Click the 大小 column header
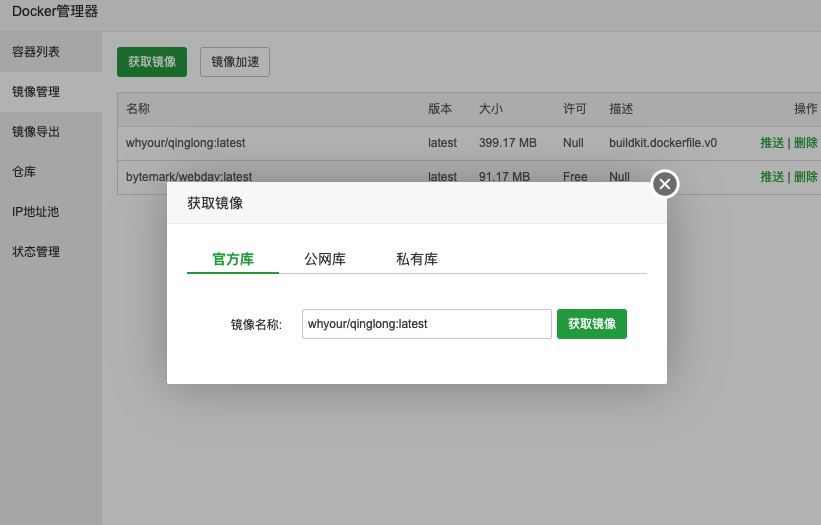The width and height of the screenshot is (821, 525). (491, 109)
